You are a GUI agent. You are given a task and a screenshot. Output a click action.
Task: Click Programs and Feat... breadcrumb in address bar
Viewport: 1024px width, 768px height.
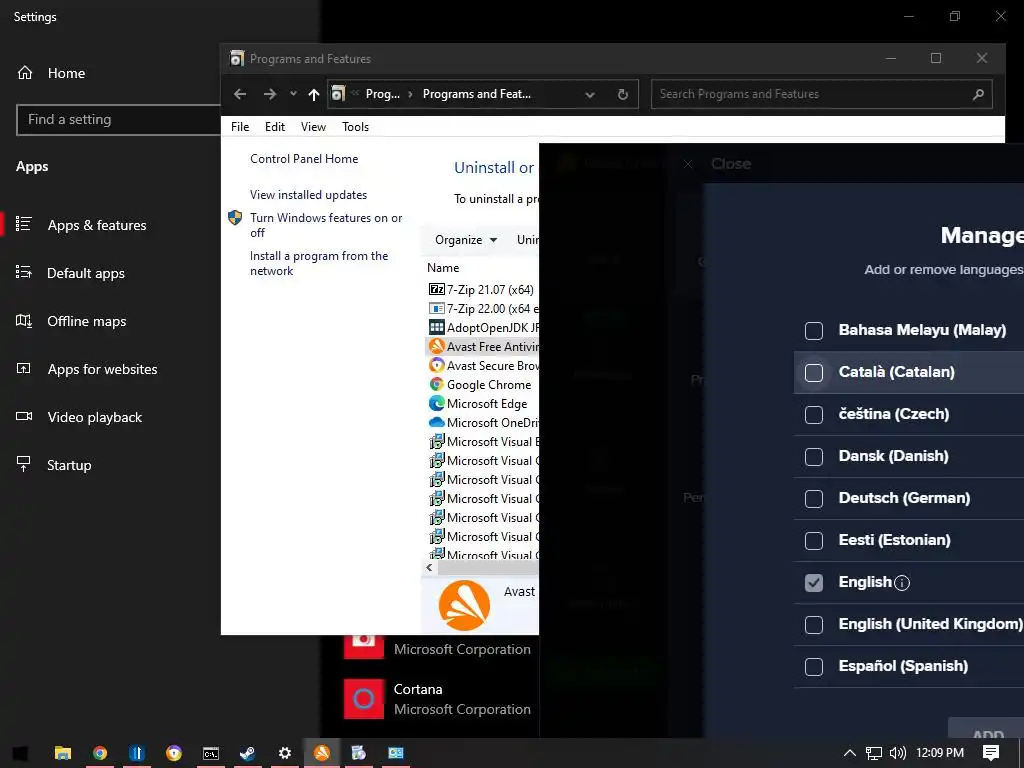[477, 94]
